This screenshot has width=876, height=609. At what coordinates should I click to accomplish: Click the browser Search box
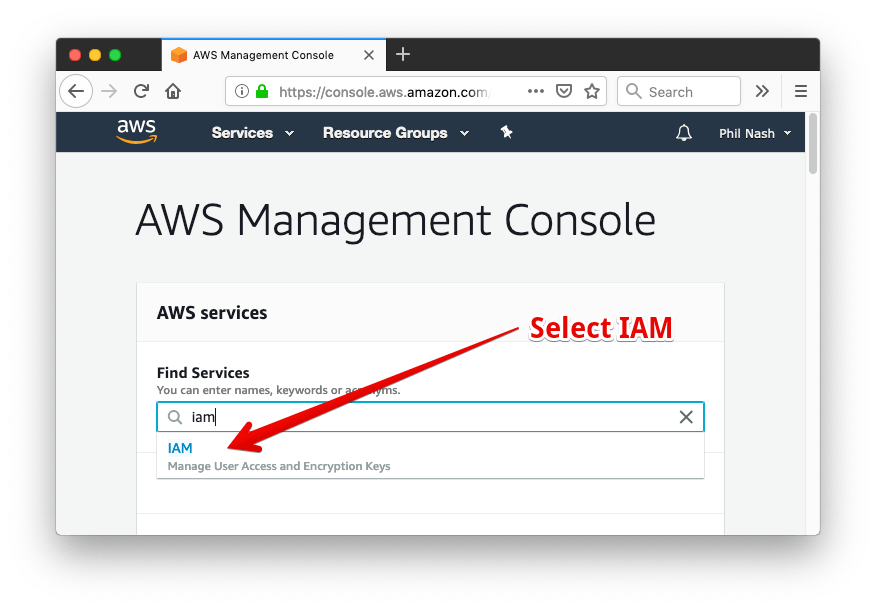679,91
